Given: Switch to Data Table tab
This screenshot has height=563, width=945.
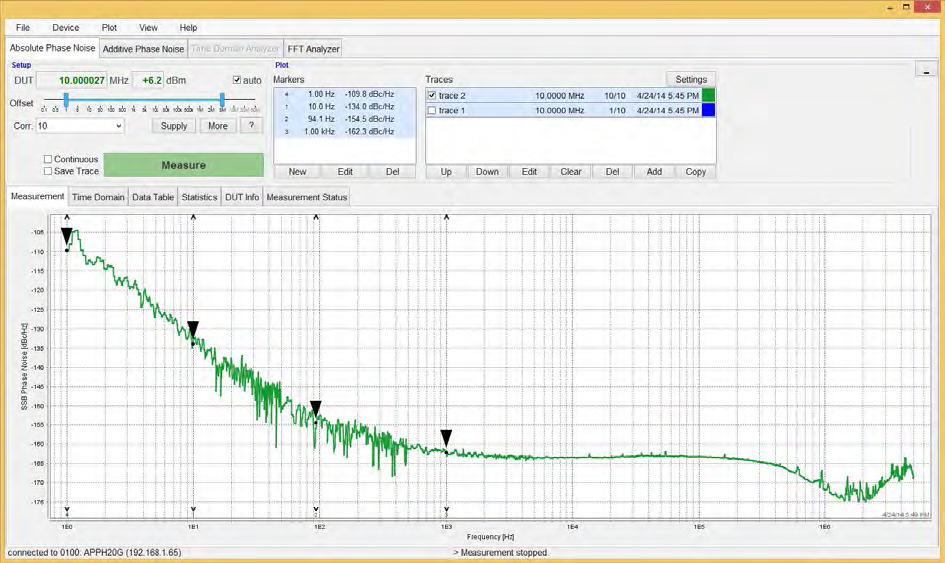Looking at the screenshot, I should [153, 197].
